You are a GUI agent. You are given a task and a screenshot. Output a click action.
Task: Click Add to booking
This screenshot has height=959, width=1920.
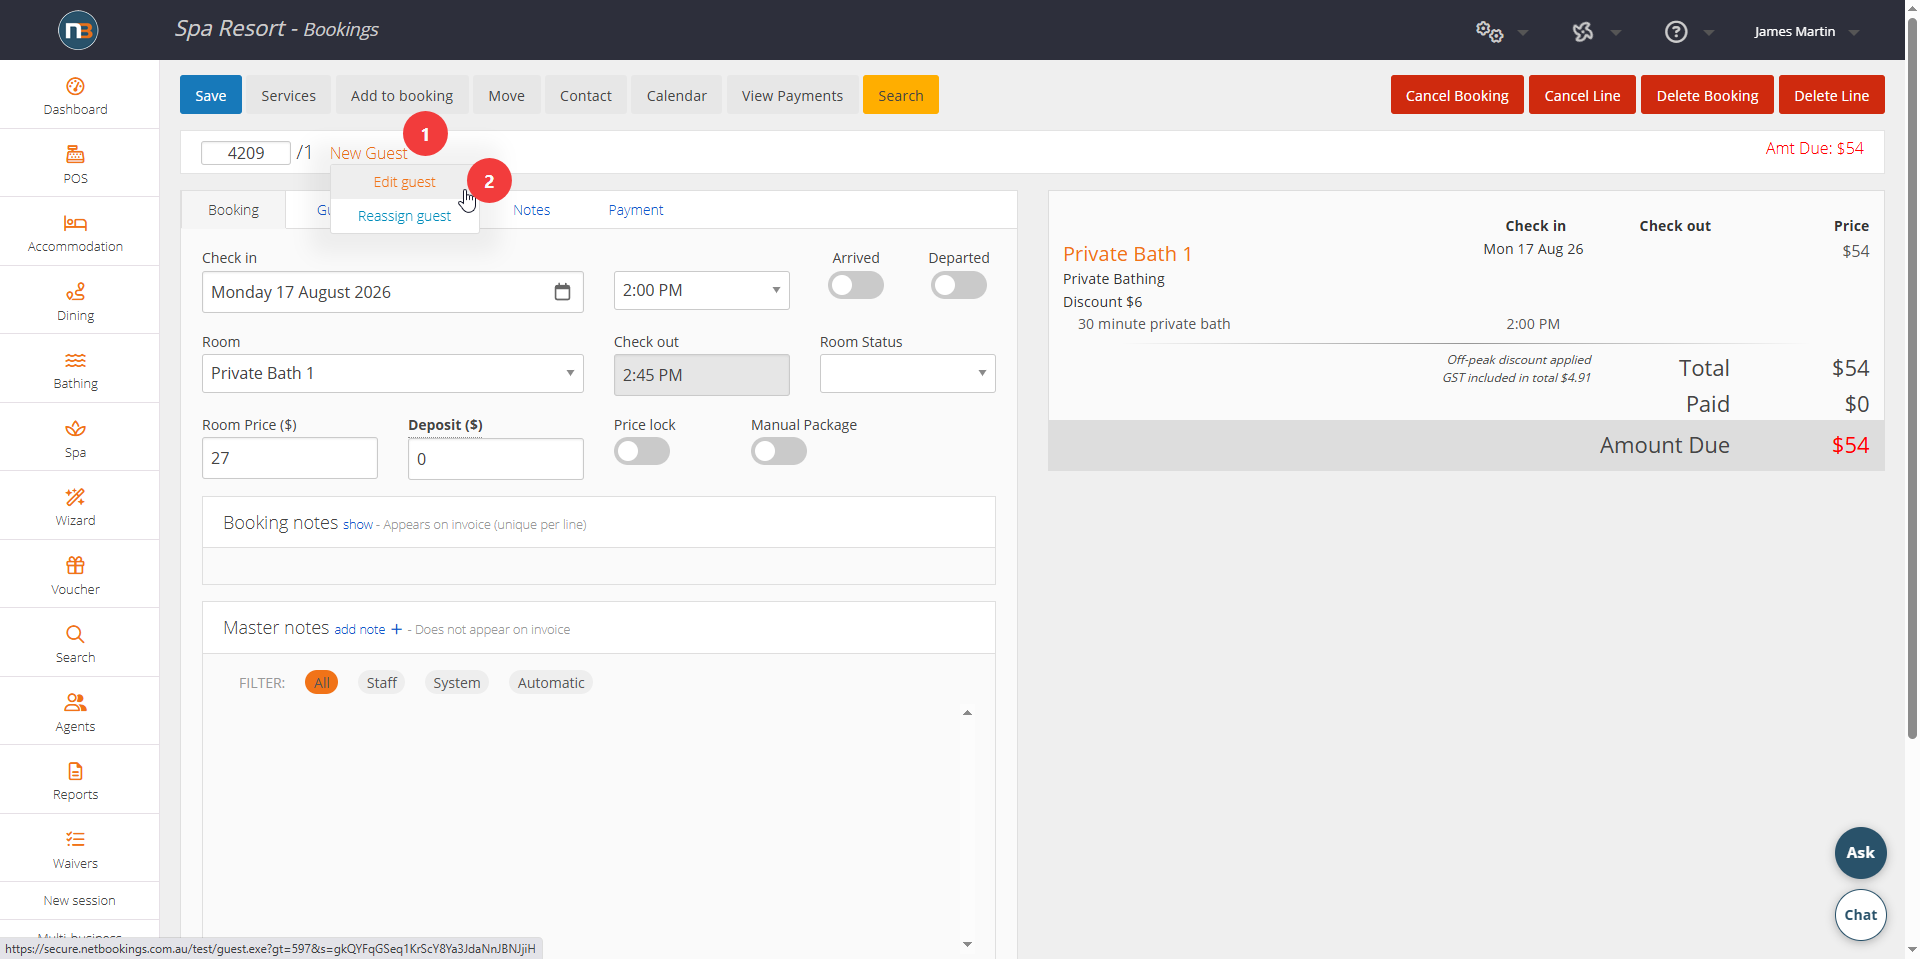pos(402,95)
